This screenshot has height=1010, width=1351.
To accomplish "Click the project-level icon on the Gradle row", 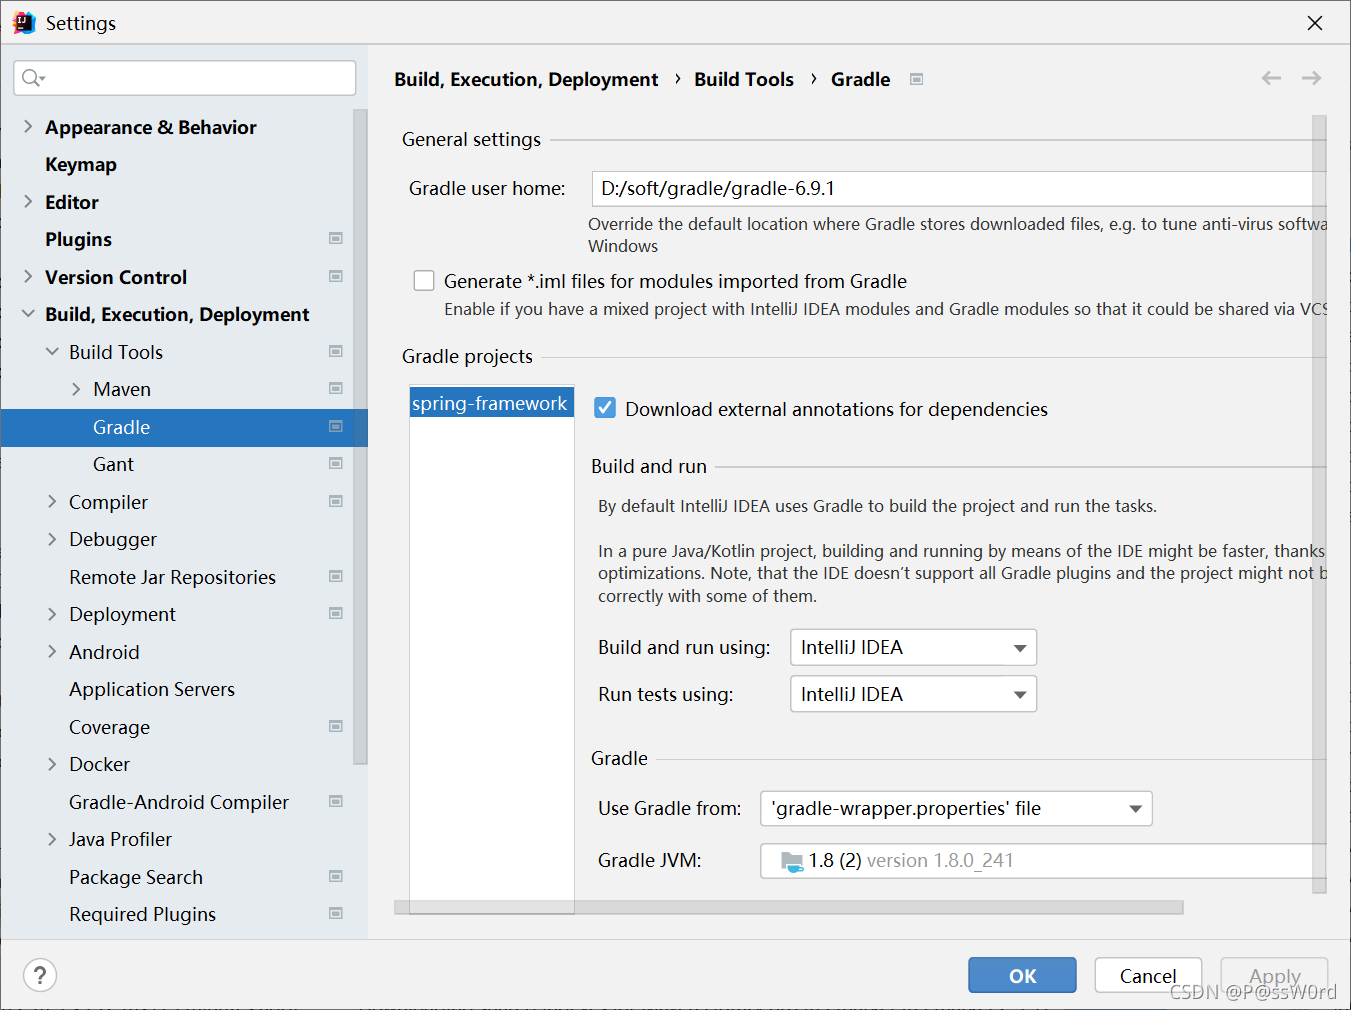I will point(336,427).
